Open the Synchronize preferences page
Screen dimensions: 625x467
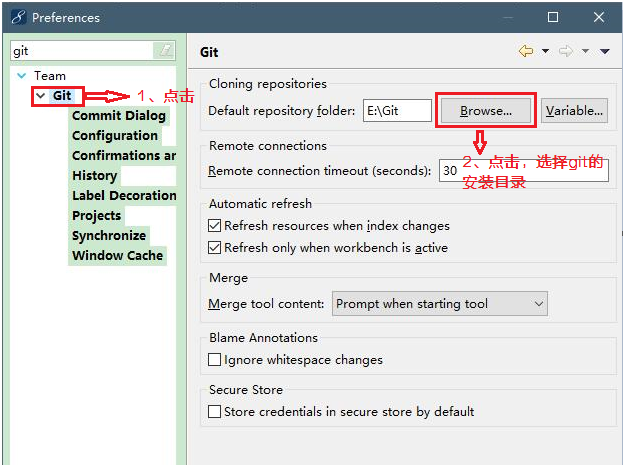pyautogui.click(x=109, y=235)
